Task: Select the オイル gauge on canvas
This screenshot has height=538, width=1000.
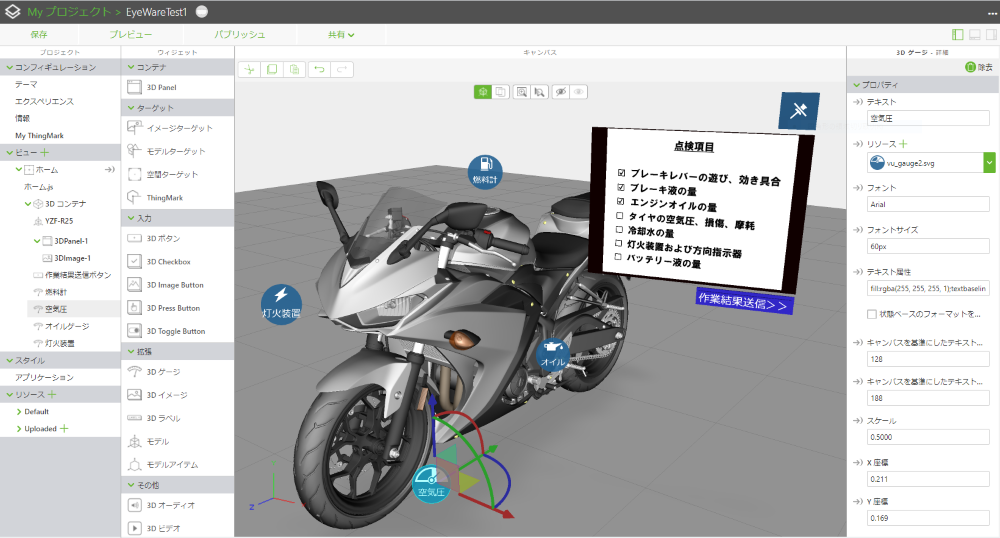Action: [x=552, y=354]
